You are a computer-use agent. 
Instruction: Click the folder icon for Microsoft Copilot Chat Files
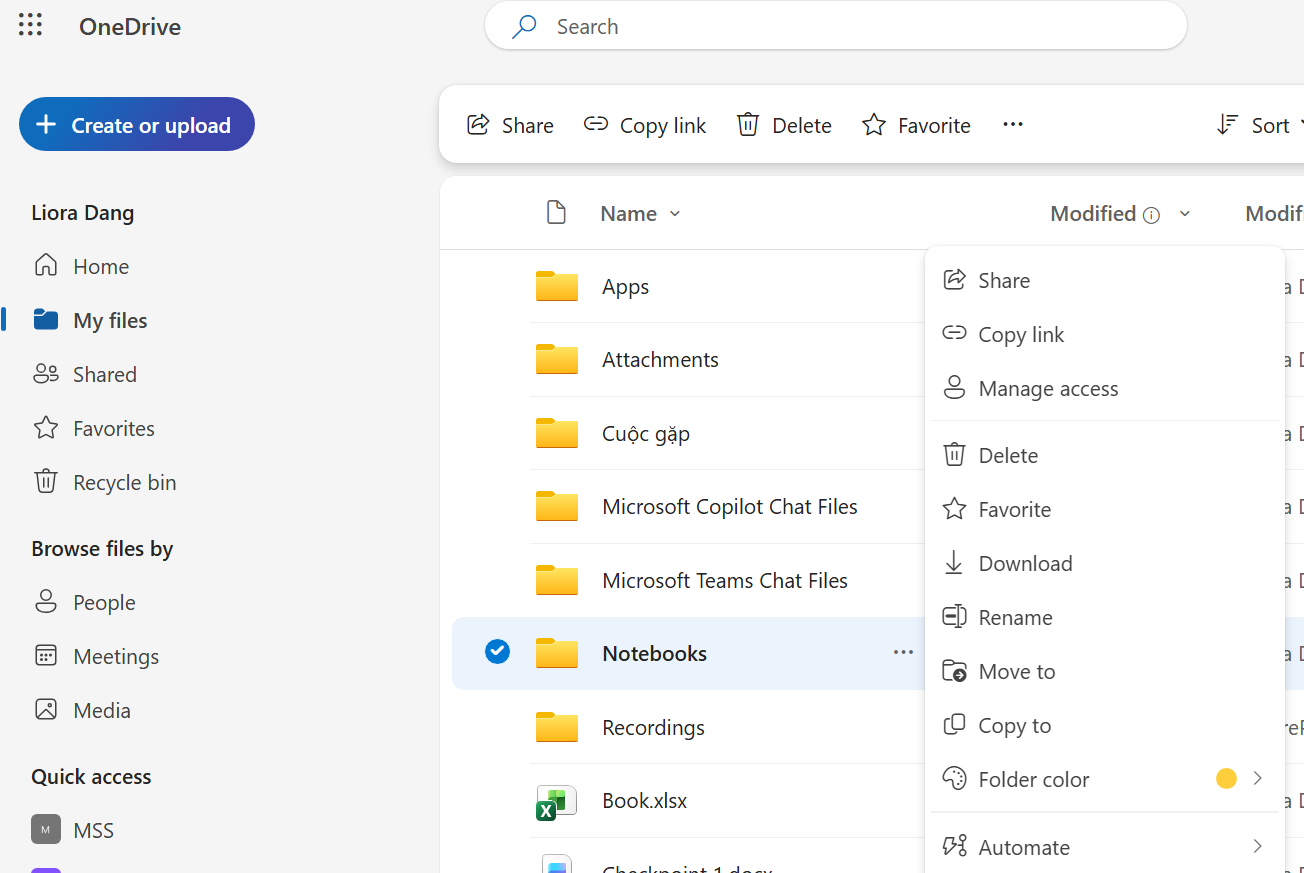click(557, 506)
